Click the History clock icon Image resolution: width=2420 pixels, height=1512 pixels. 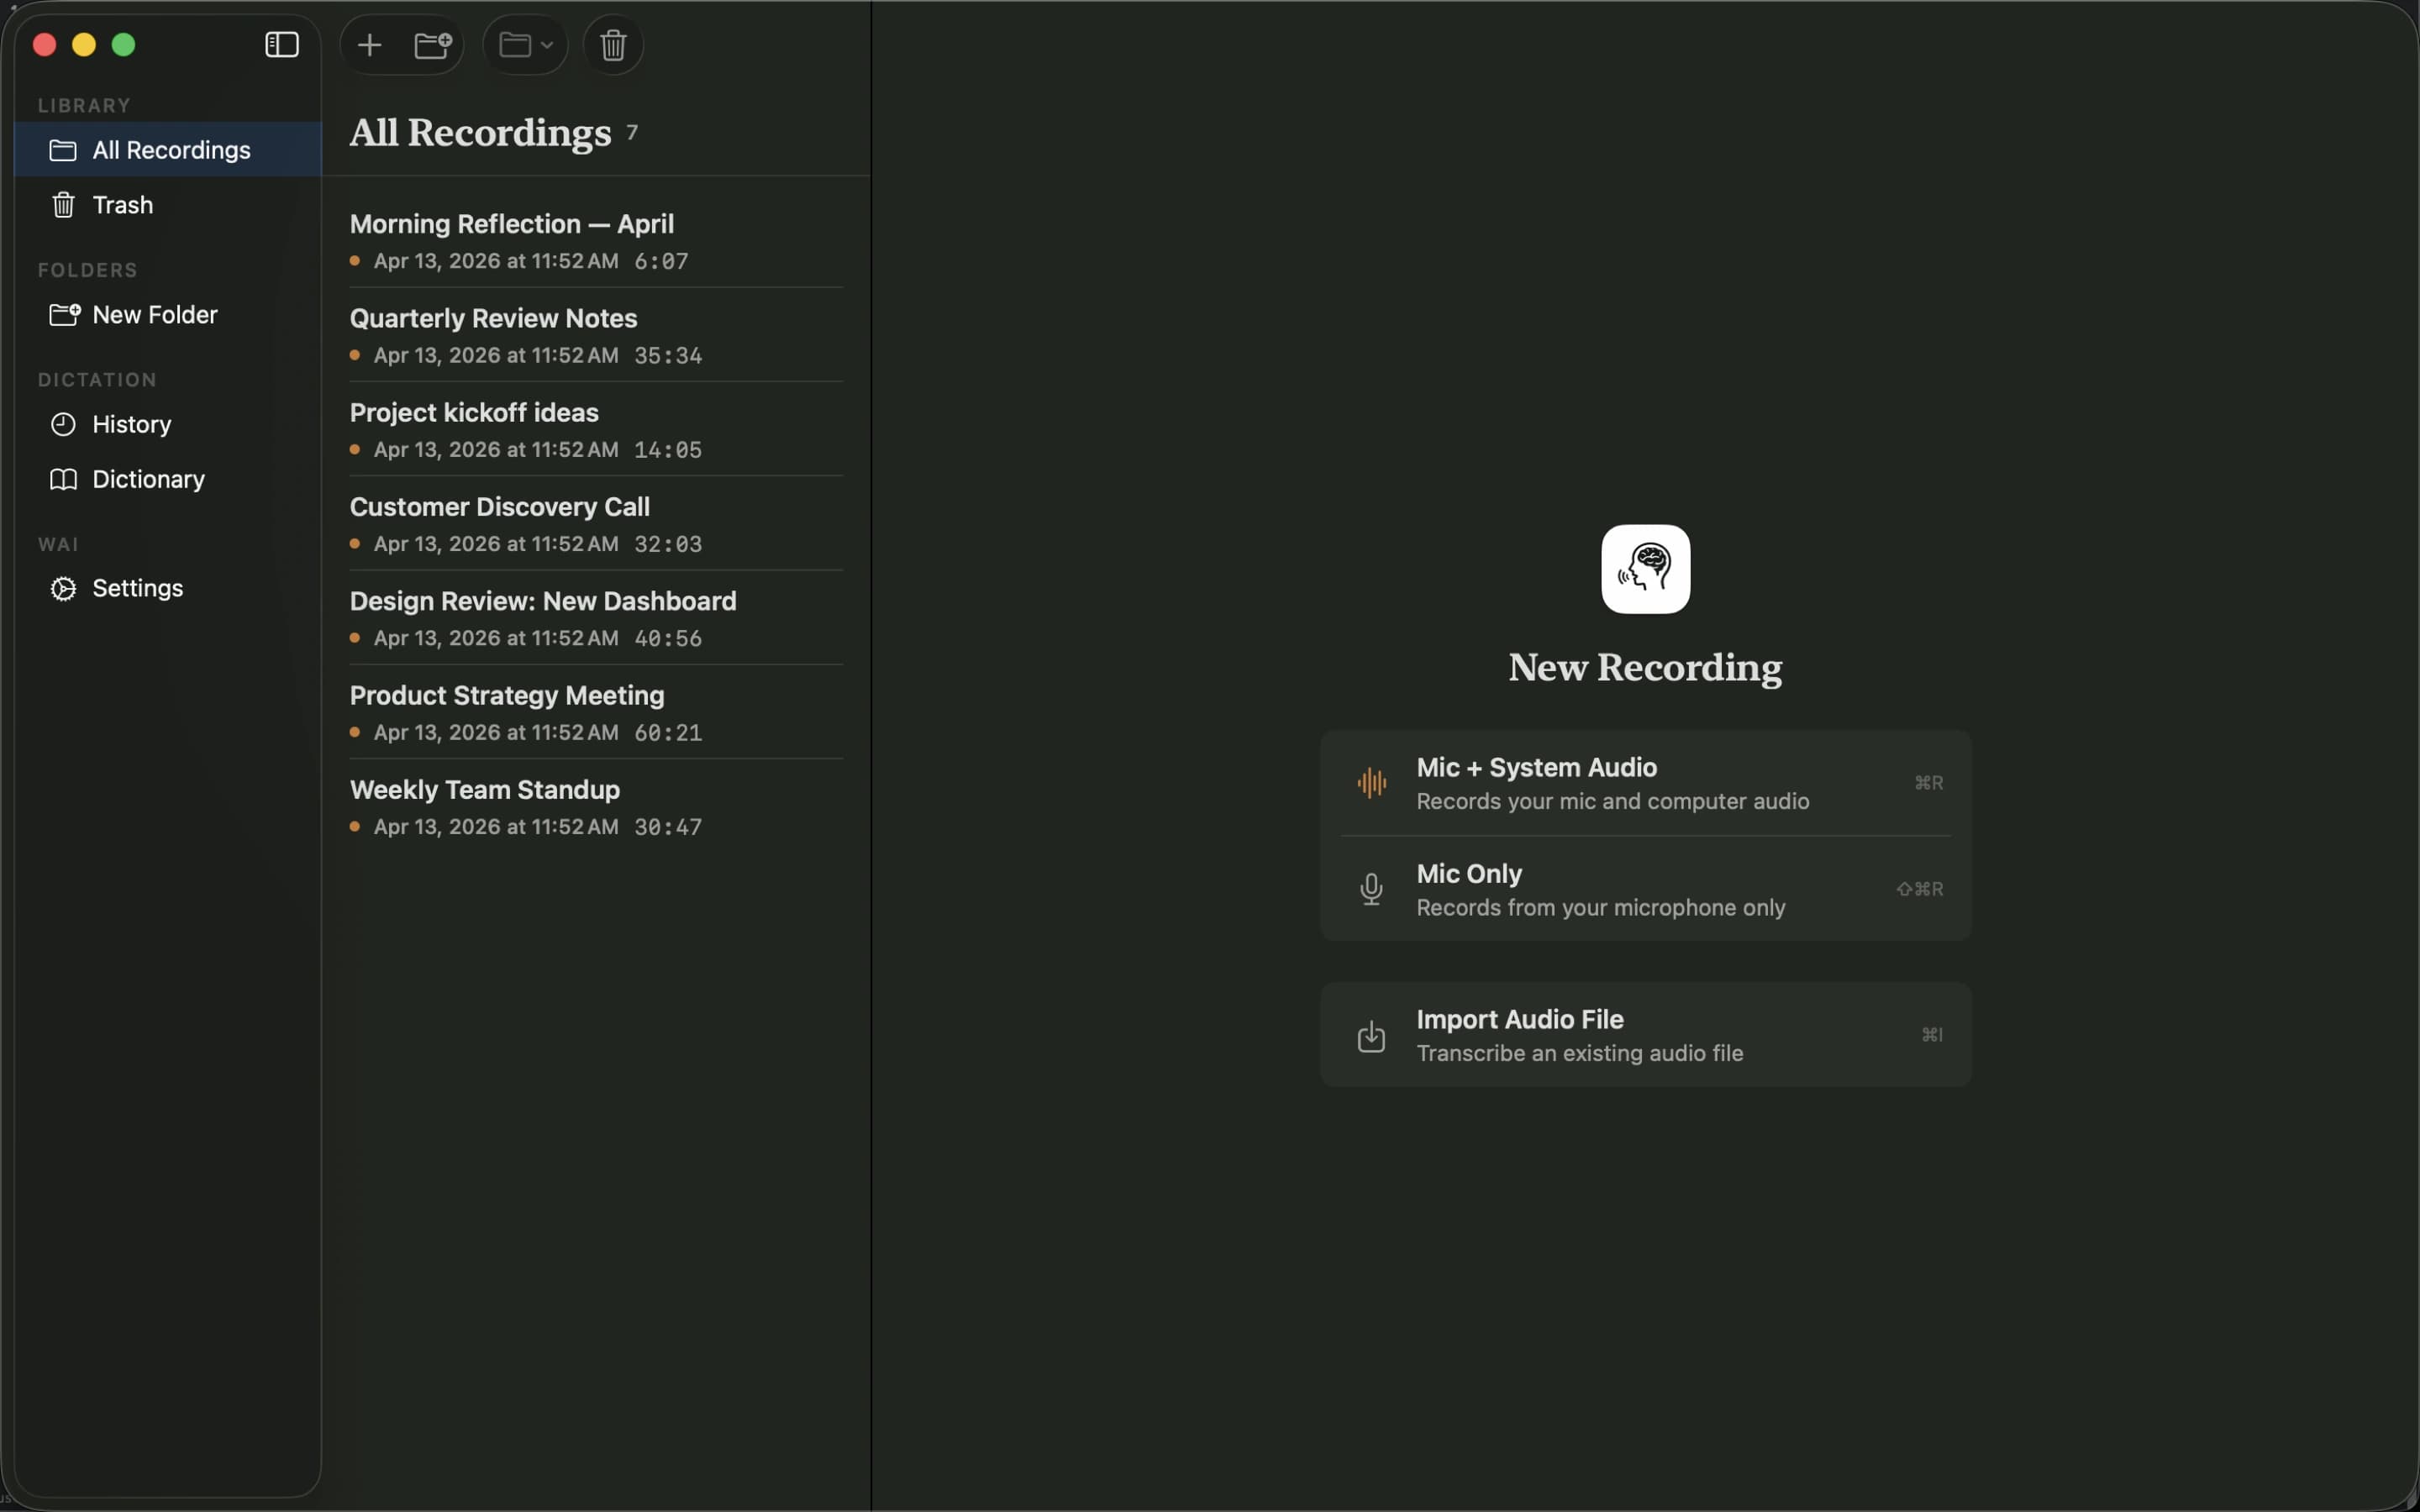point(63,424)
